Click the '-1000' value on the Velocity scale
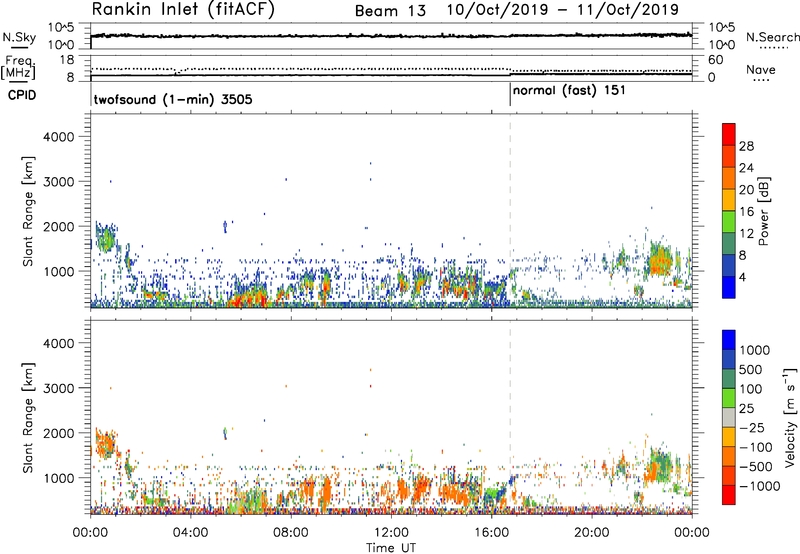This screenshot has height=554, width=800. coord(760,486)
